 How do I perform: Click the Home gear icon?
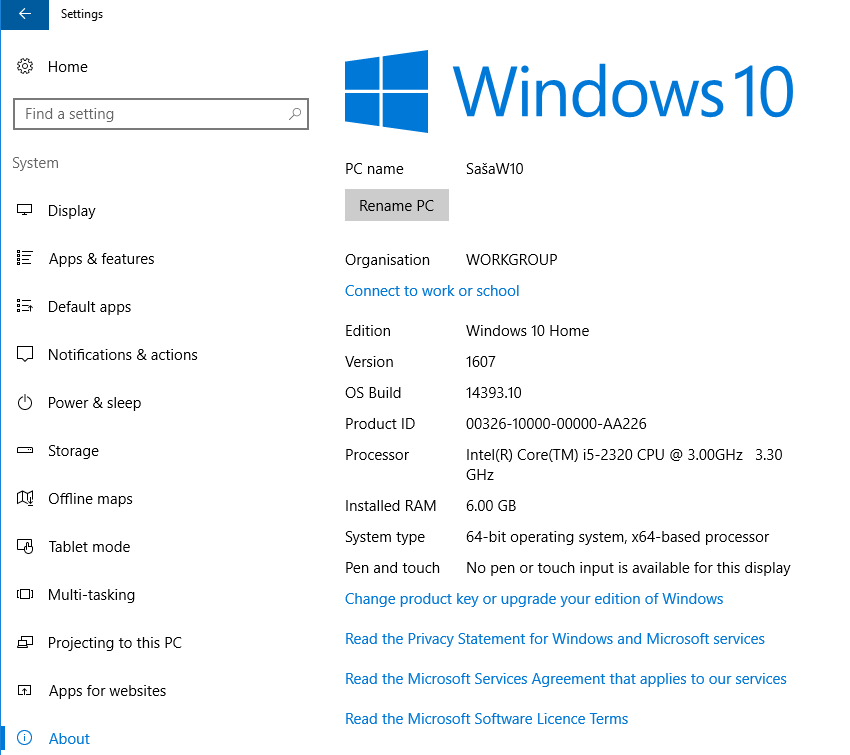point(25,67)
